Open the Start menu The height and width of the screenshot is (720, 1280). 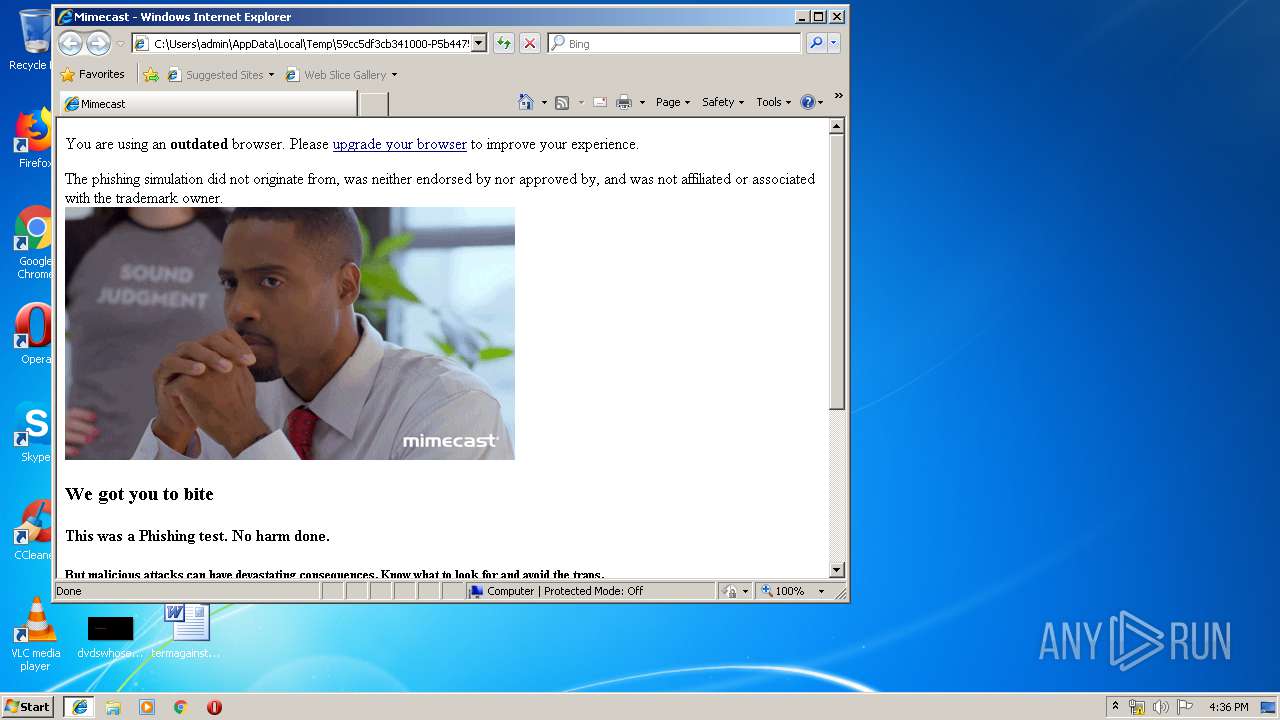(28, 706)
